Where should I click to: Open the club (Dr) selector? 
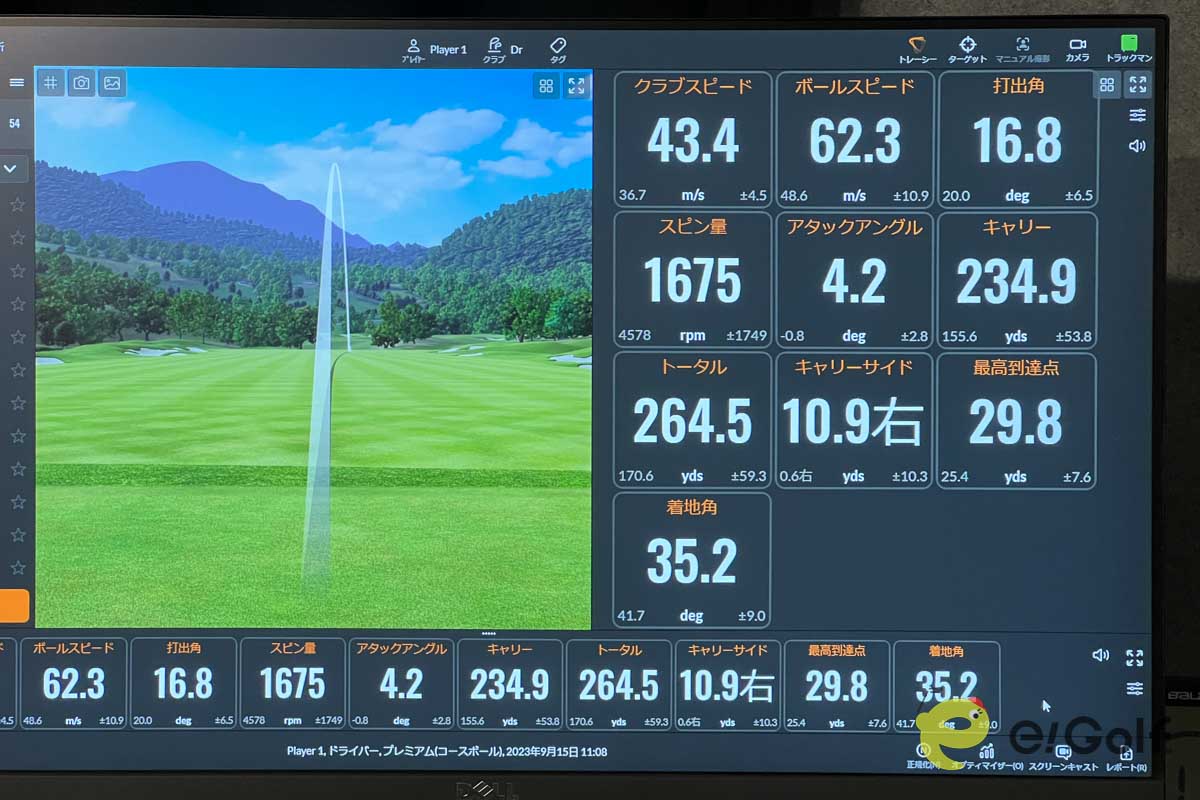[503, 49]
